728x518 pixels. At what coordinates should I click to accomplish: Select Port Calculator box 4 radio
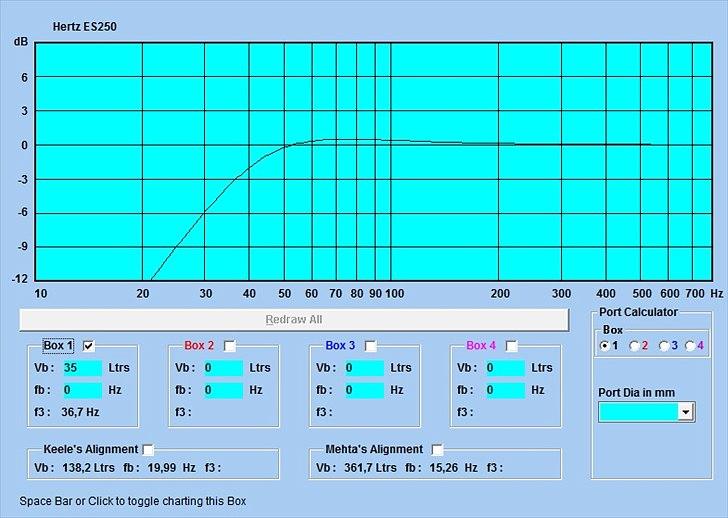(690, 346)
